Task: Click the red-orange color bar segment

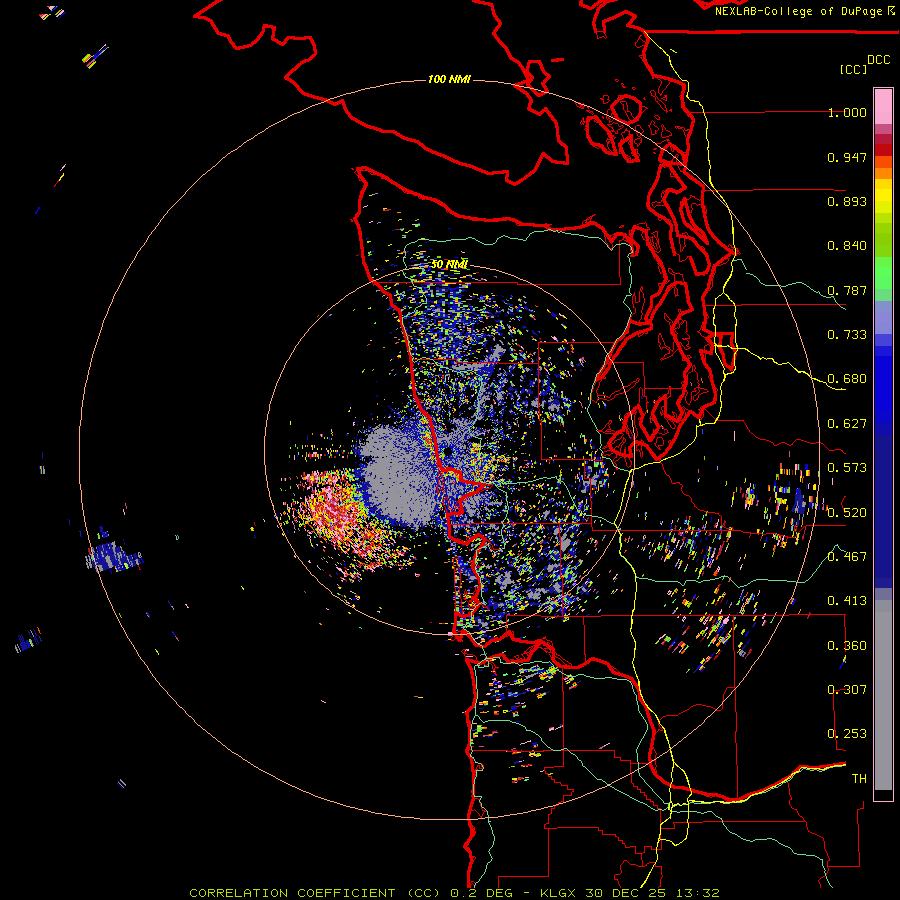Action: pyautogui.click(x=883, y=162)
